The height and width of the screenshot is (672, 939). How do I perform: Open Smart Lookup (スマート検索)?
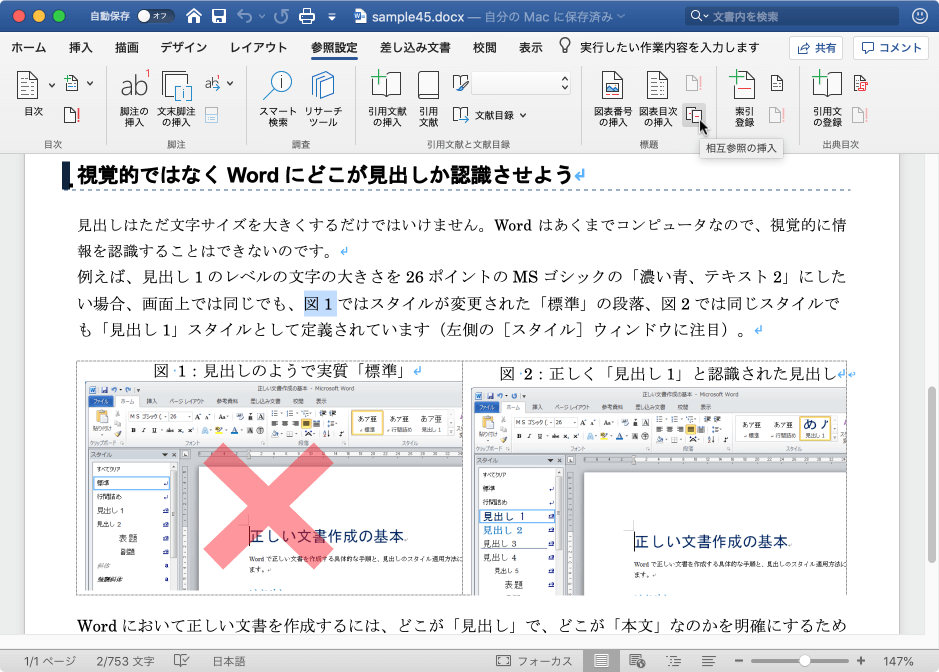(x=278, y=99)
